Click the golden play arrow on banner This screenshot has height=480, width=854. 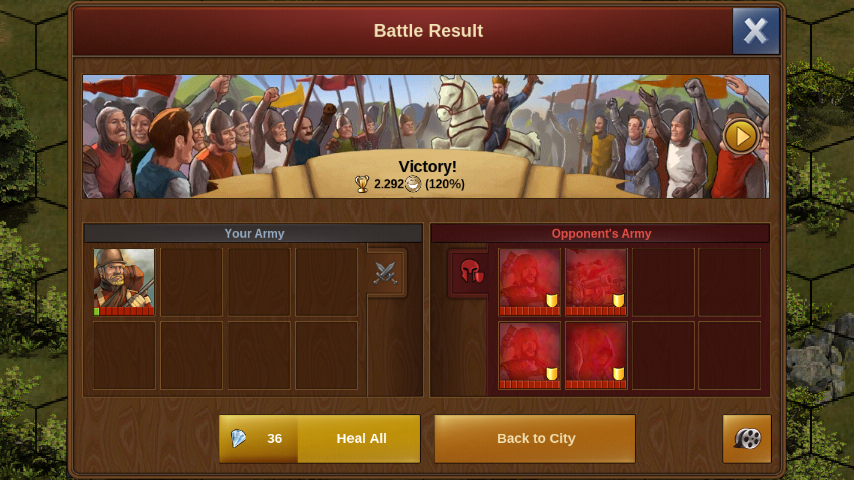[x=741, y=136]
